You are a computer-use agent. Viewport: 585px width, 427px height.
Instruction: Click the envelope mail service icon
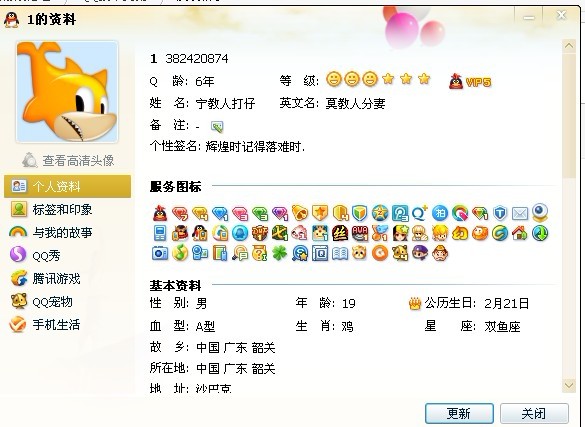click(x=520, y=213)
